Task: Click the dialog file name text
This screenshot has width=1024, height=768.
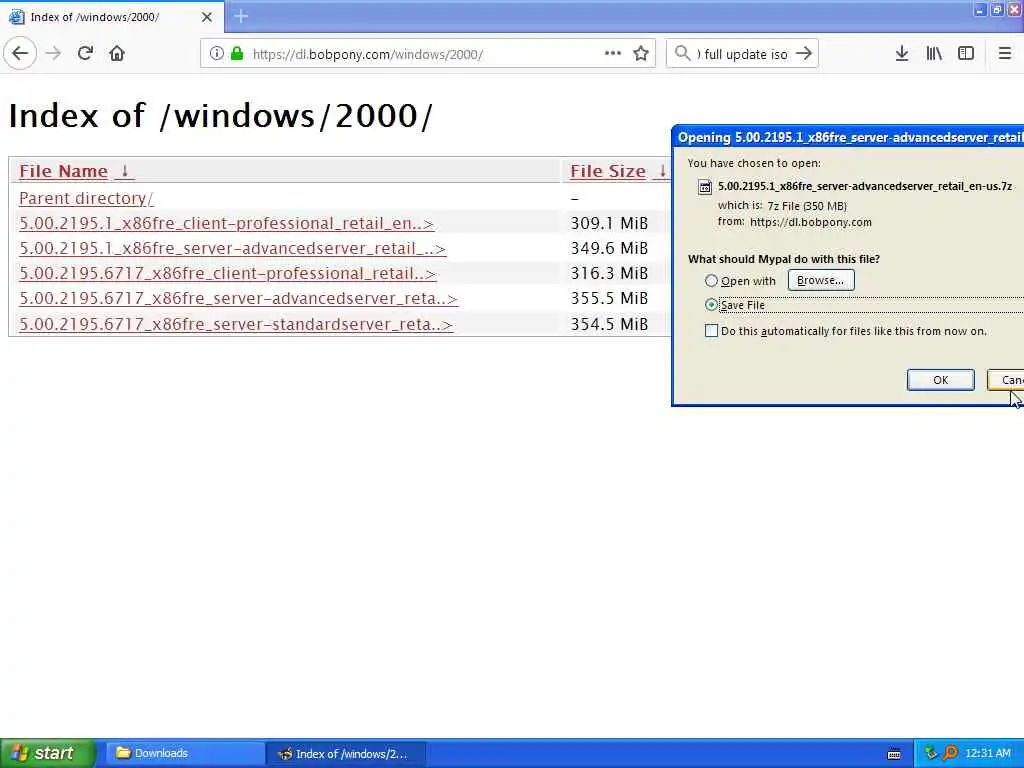Action: pyautogui.click(x=865, y=186)
